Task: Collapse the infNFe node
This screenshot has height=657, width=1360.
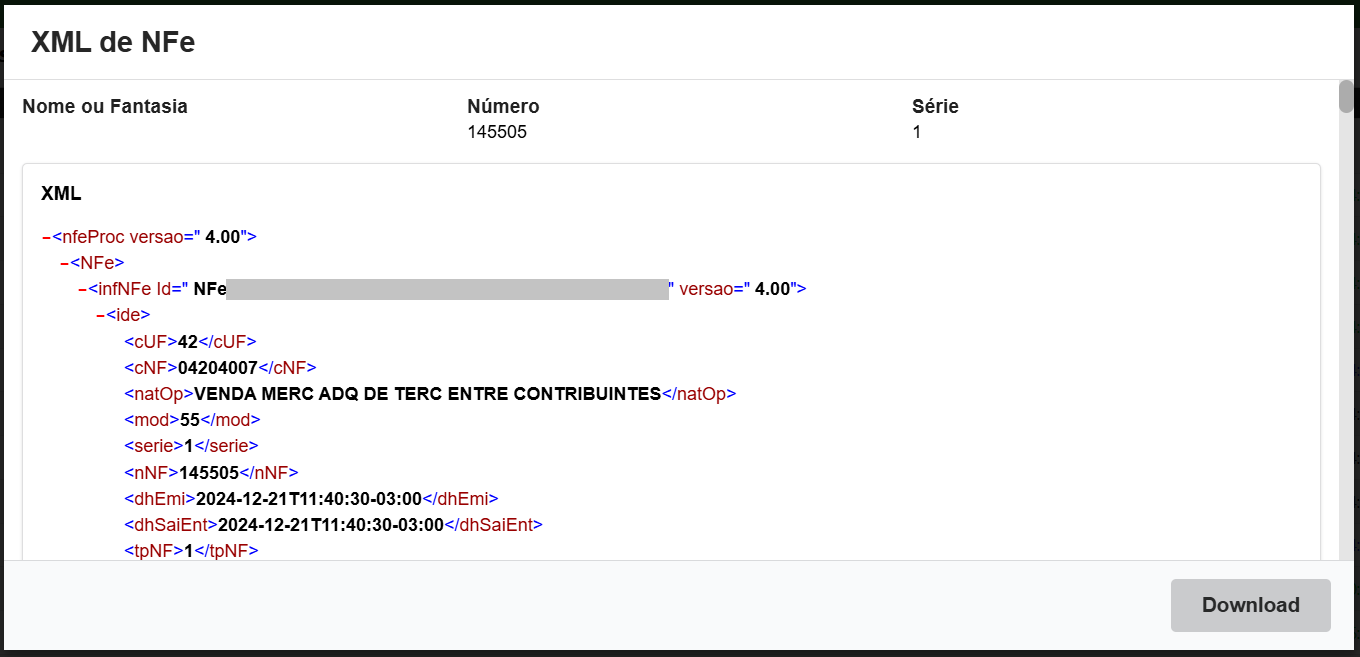Action: [x=82, y=289]
